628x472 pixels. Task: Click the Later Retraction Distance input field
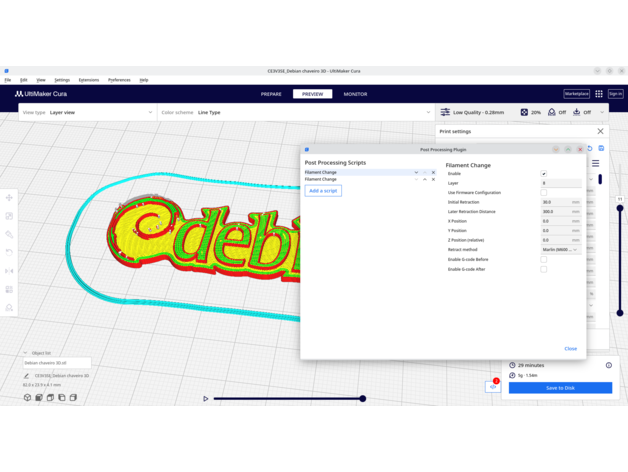point(561,212)
